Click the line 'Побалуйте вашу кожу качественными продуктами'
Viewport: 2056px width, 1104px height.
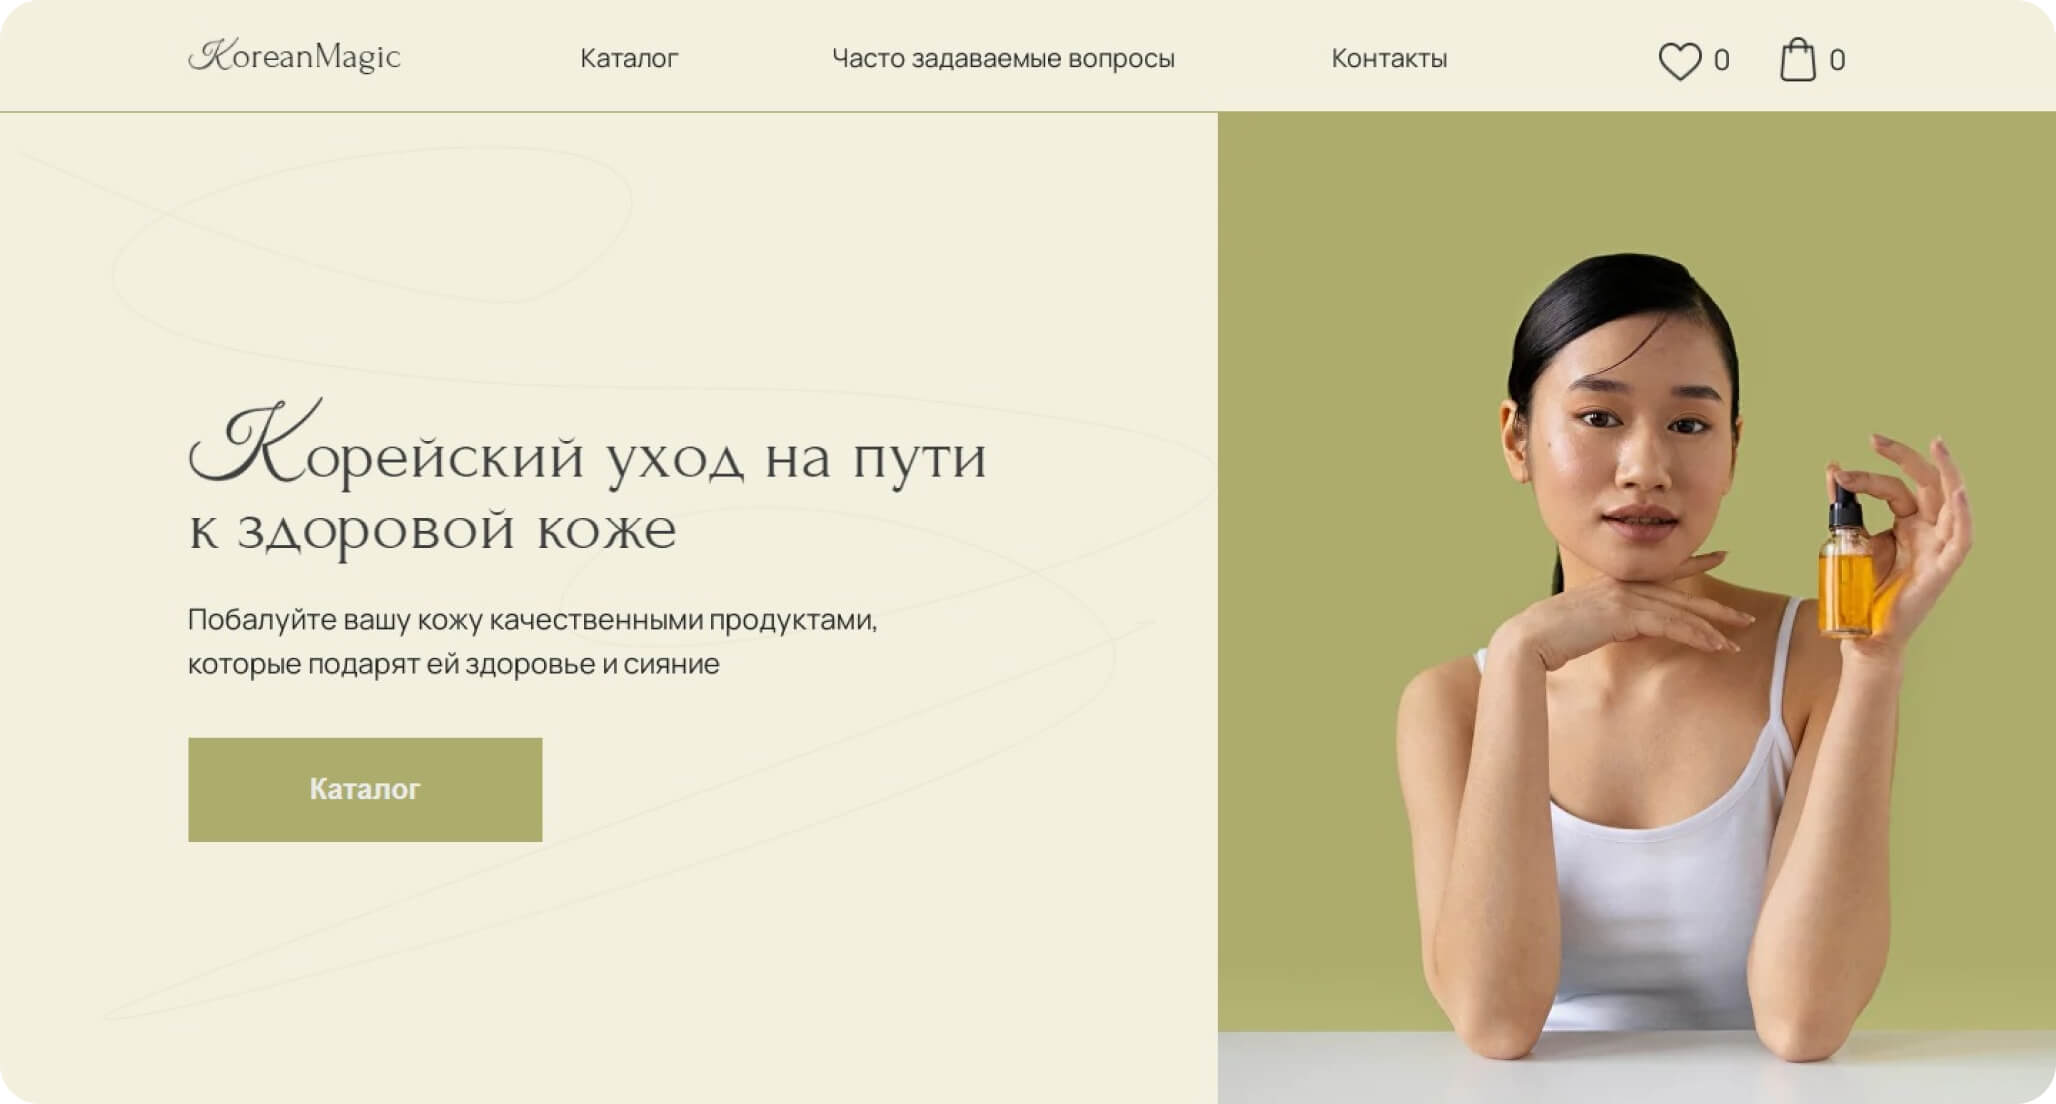click(532, 620)
